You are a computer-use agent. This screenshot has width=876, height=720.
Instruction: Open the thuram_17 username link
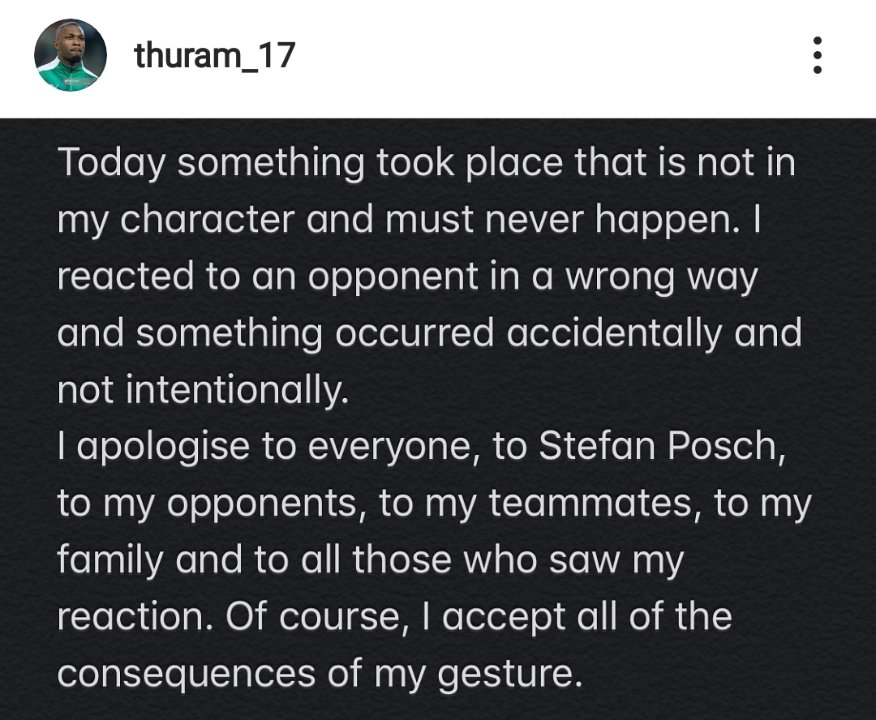(215, 56)
